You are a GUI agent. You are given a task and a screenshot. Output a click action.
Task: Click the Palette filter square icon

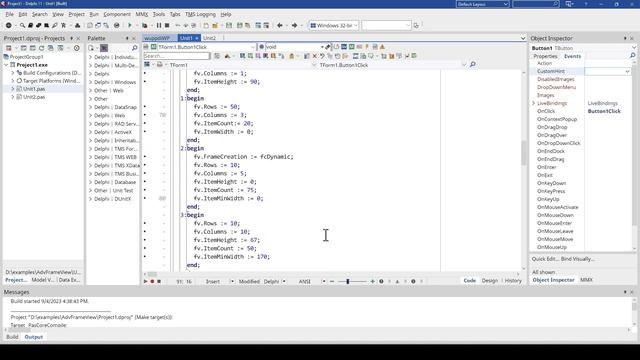(x=104, y=48)
